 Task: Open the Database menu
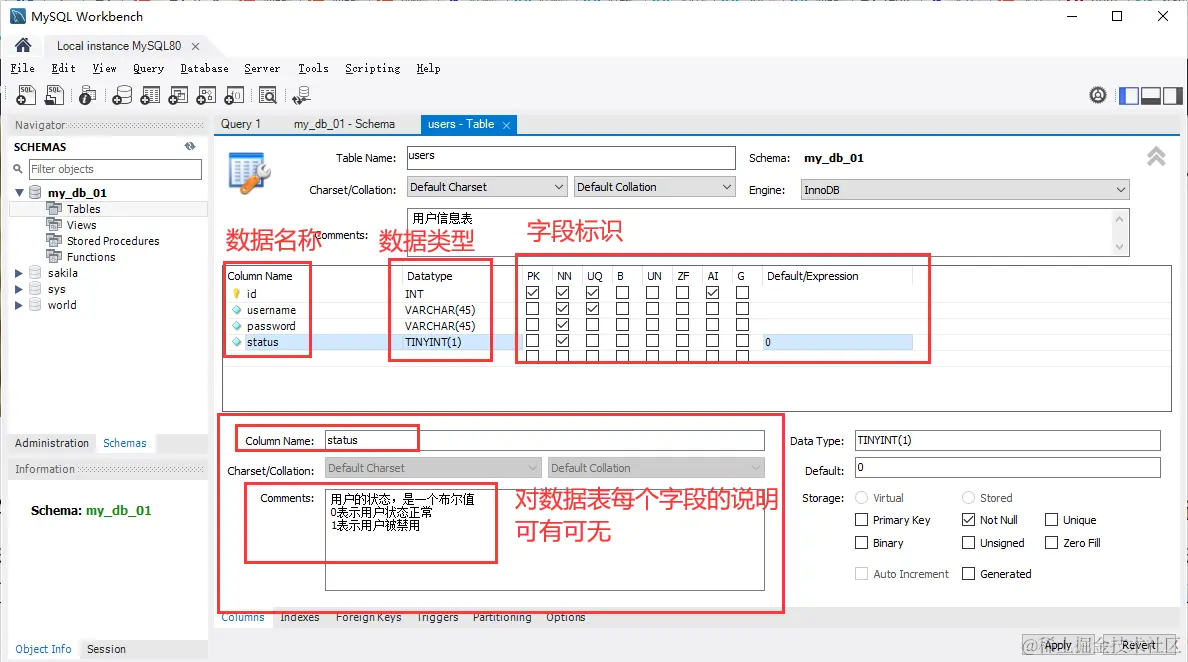coord(204,68)
